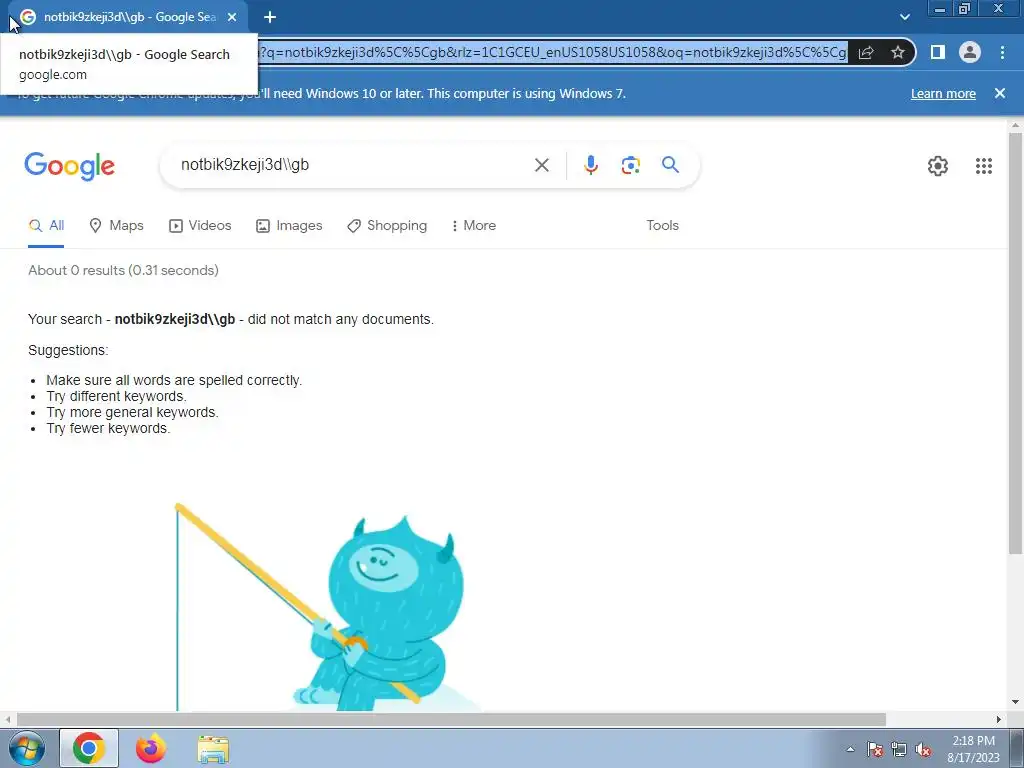Click 'Try more general keywords.' suggestion

[133, 413]
